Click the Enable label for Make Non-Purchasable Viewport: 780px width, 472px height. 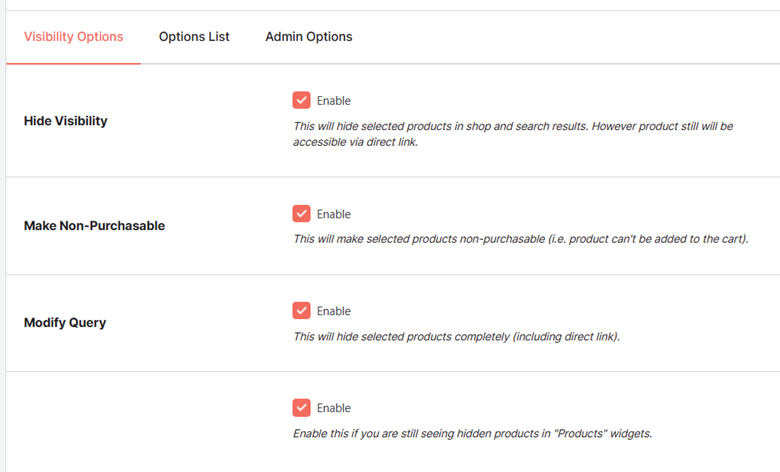334,214
